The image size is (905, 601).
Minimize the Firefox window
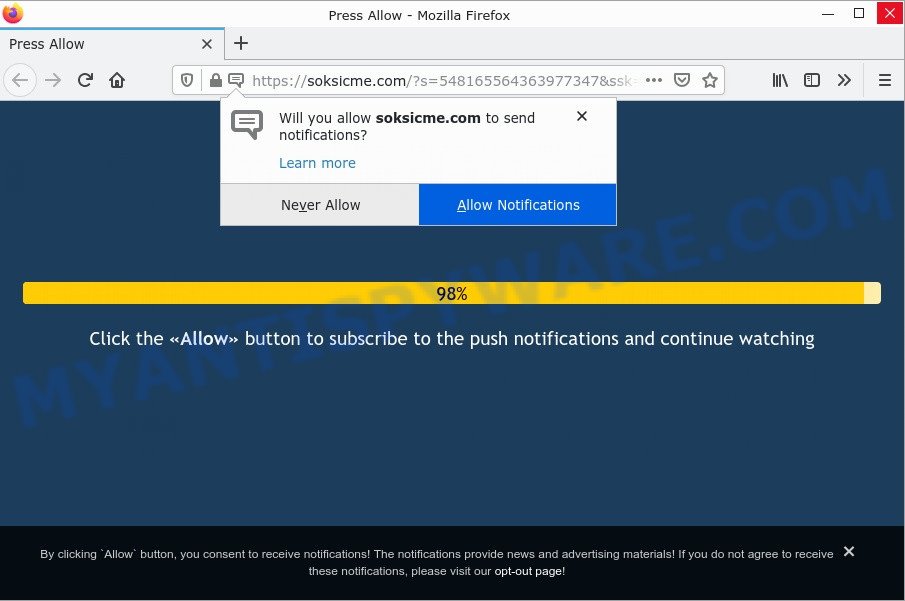click(828, 13)
